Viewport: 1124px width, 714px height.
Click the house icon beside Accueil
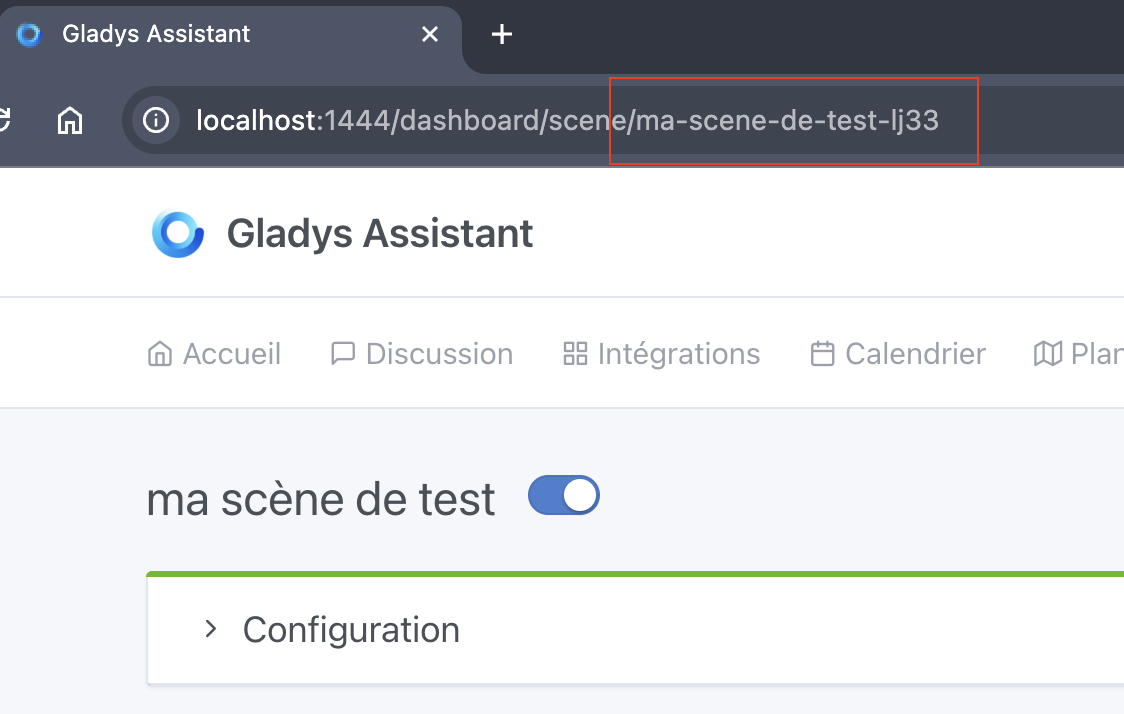(x=159, y=354)
